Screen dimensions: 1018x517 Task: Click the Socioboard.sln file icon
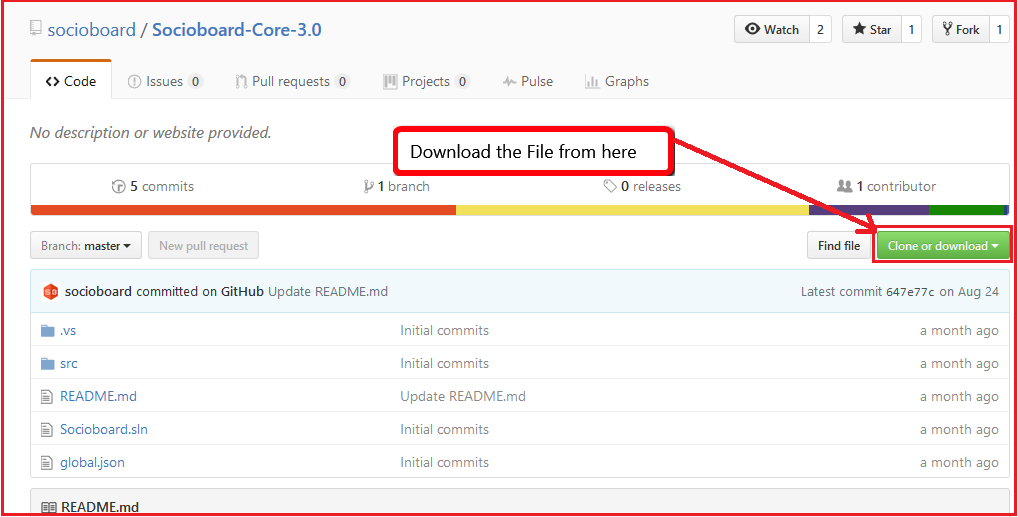47,430
